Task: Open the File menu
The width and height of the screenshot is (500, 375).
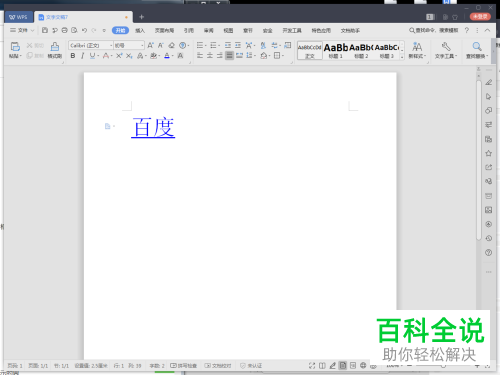Action: tap(22, 30)
